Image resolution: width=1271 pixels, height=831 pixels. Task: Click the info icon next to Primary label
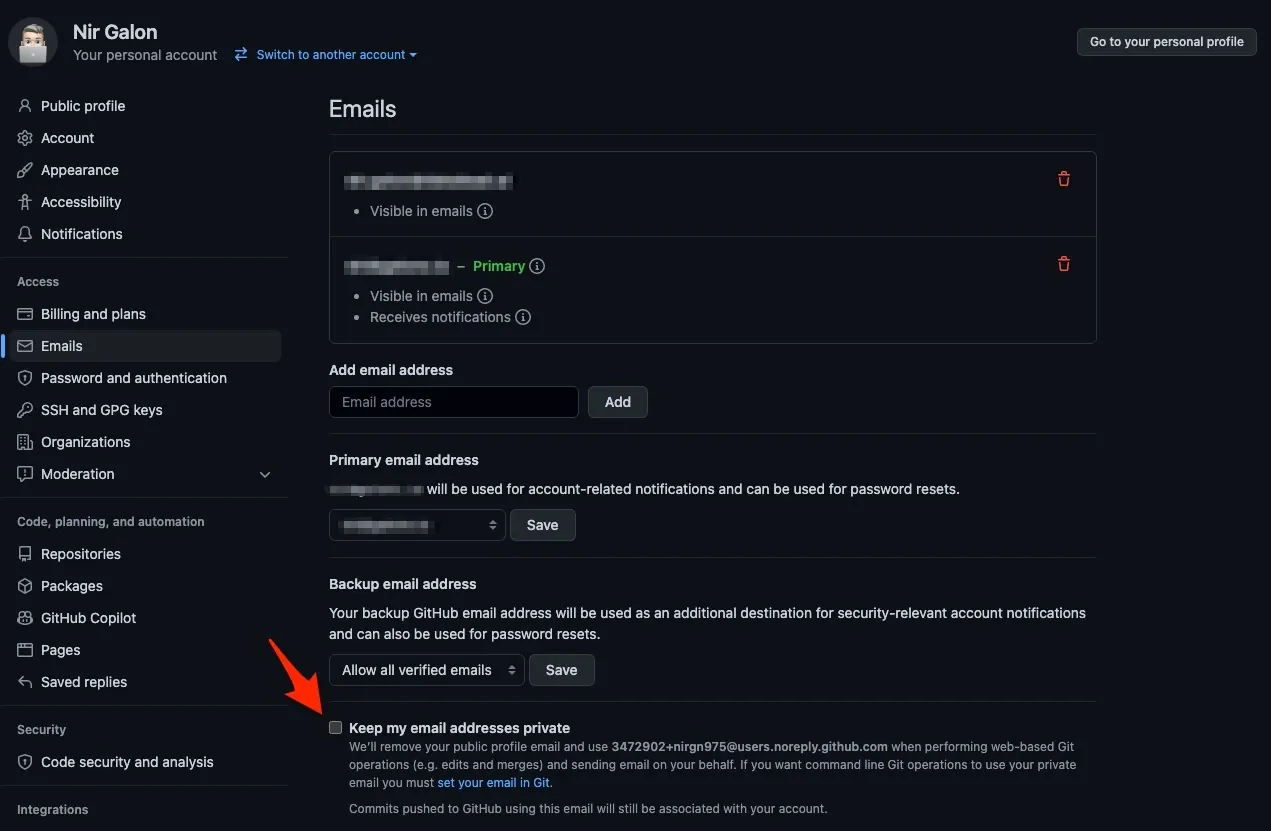point(537,266)
